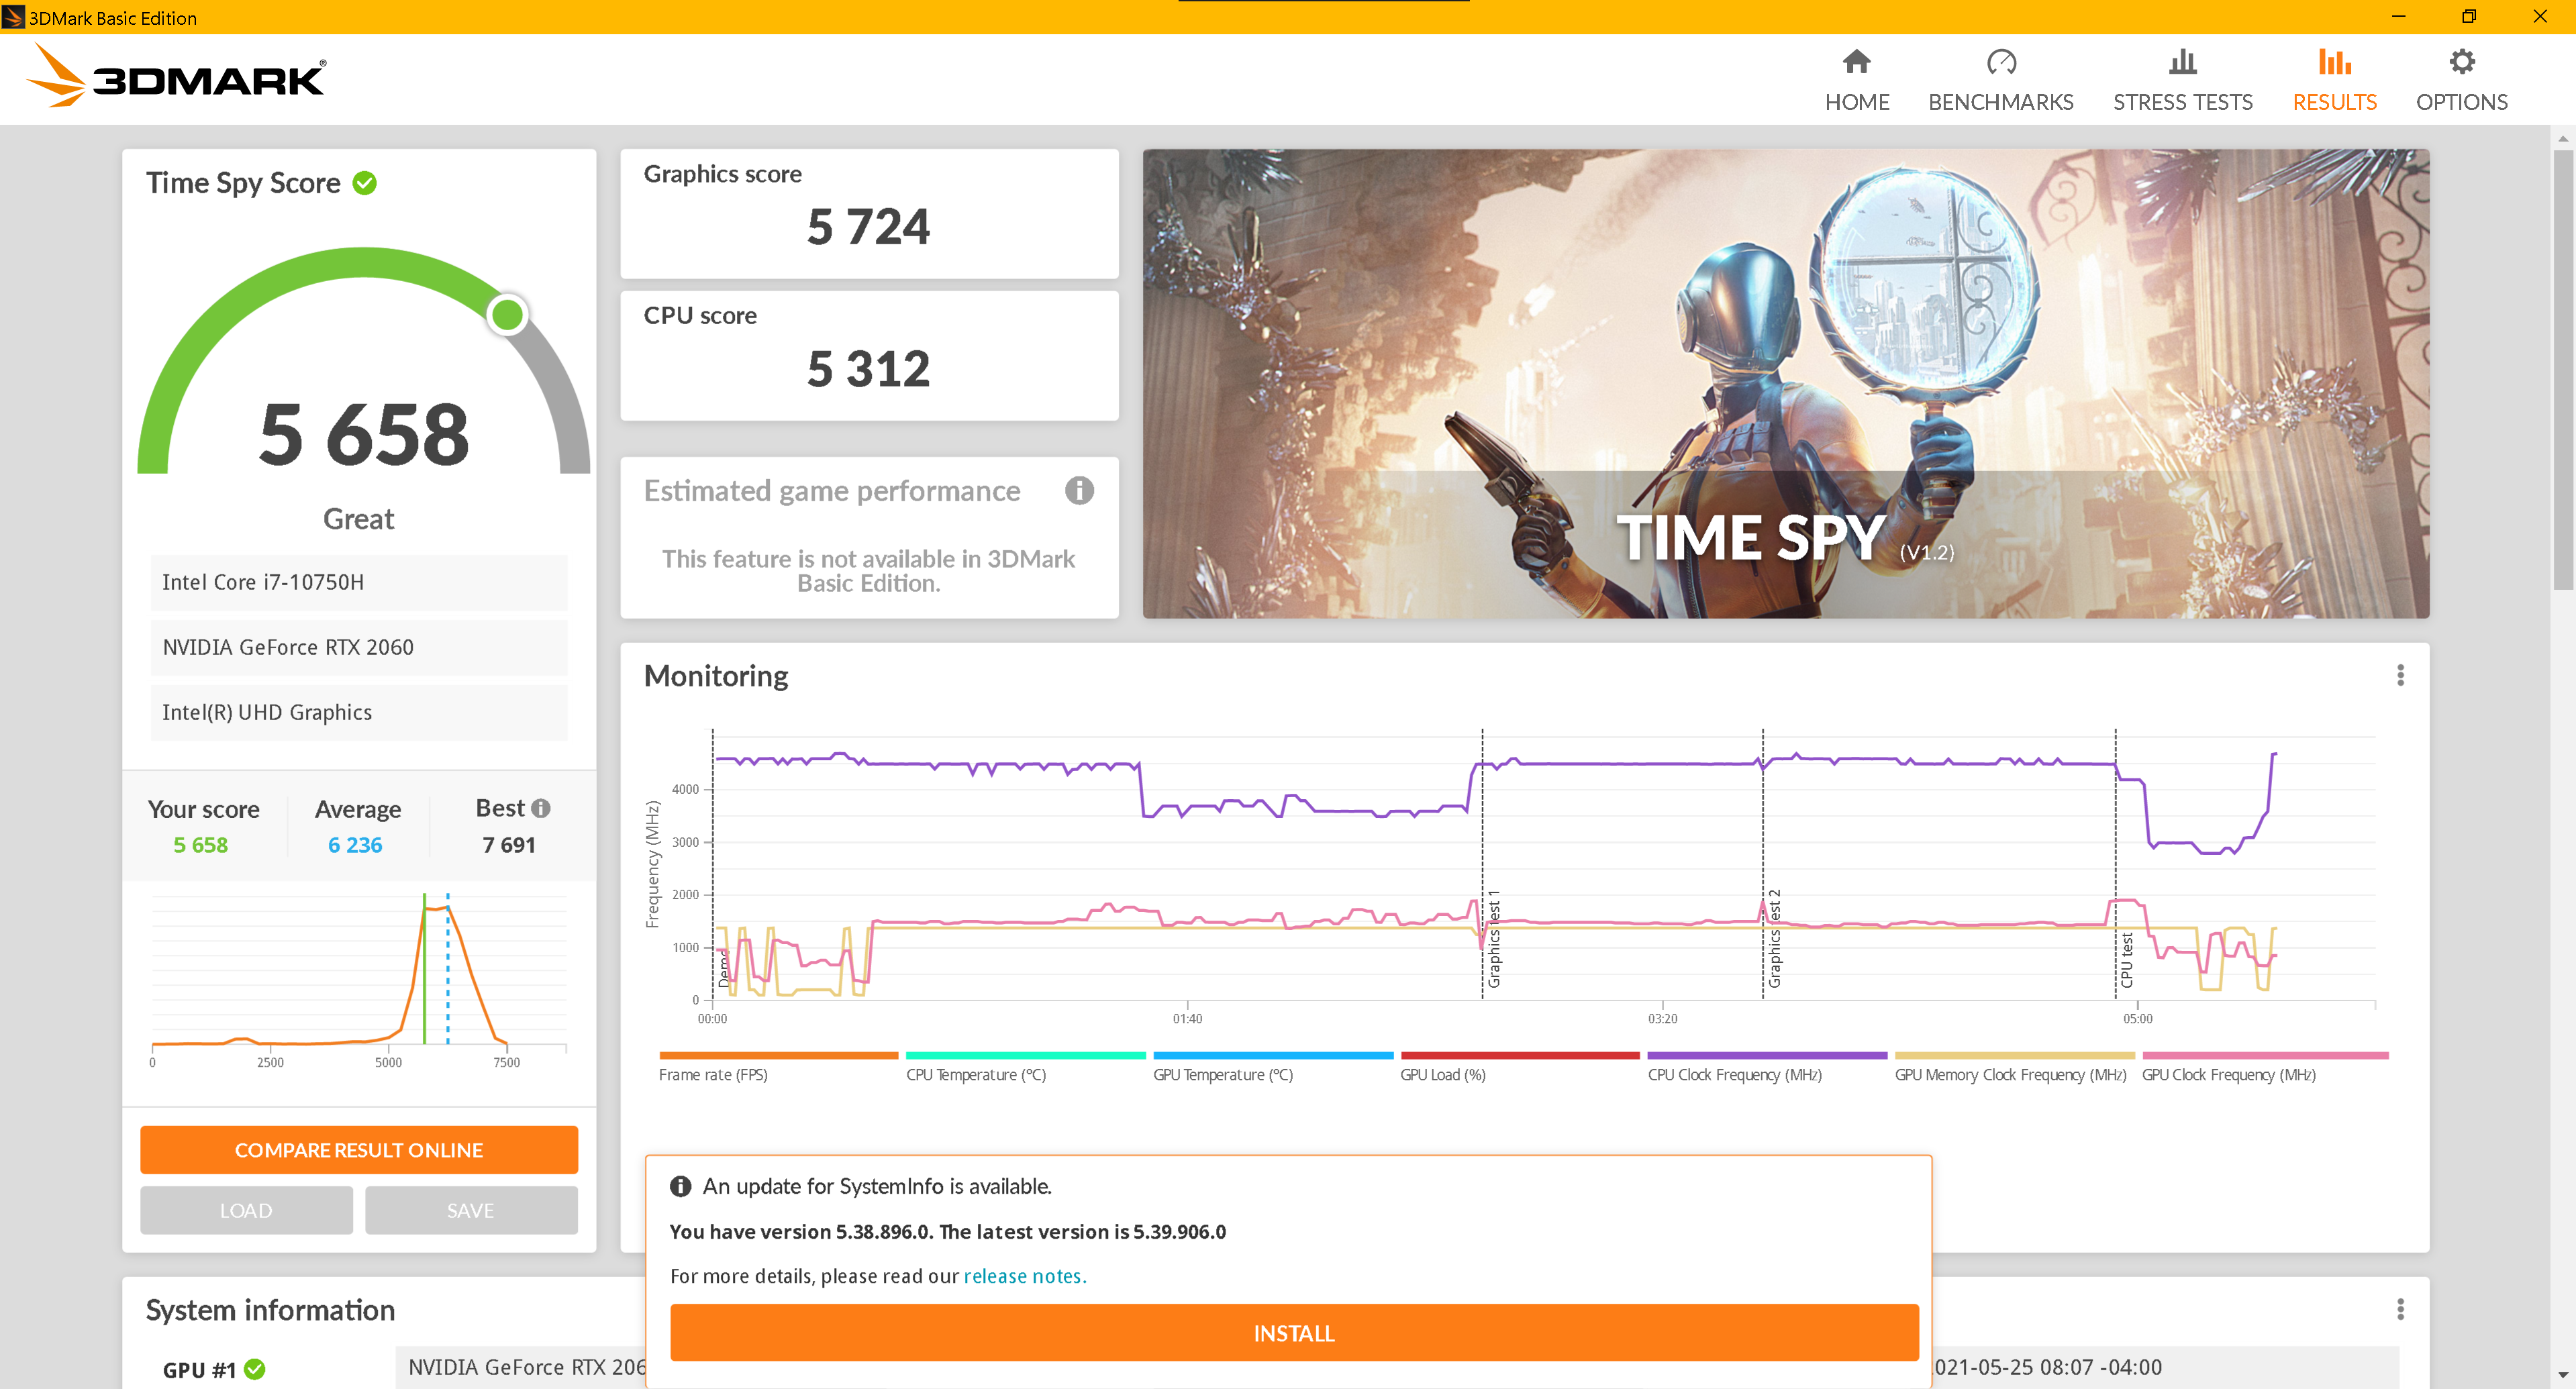Click the Graphics score value 5 724
Image resolution: width=2576 pixels, height=1389 pixels.
[x=868, y=227]
